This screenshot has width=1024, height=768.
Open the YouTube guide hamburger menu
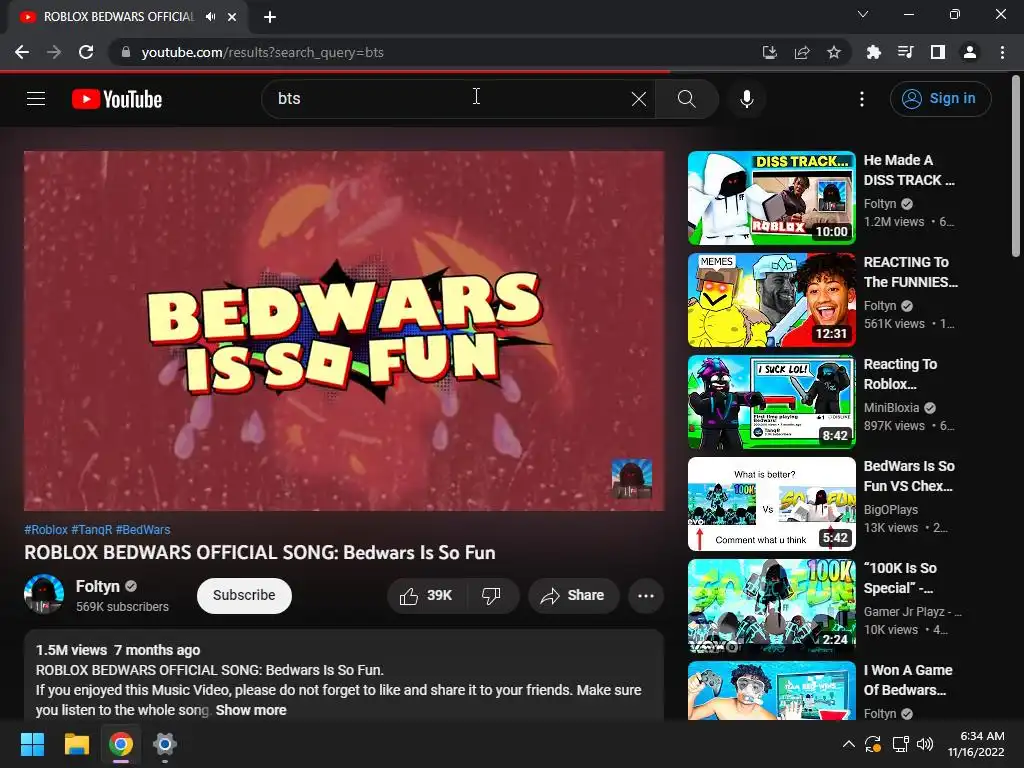point(36,99)
